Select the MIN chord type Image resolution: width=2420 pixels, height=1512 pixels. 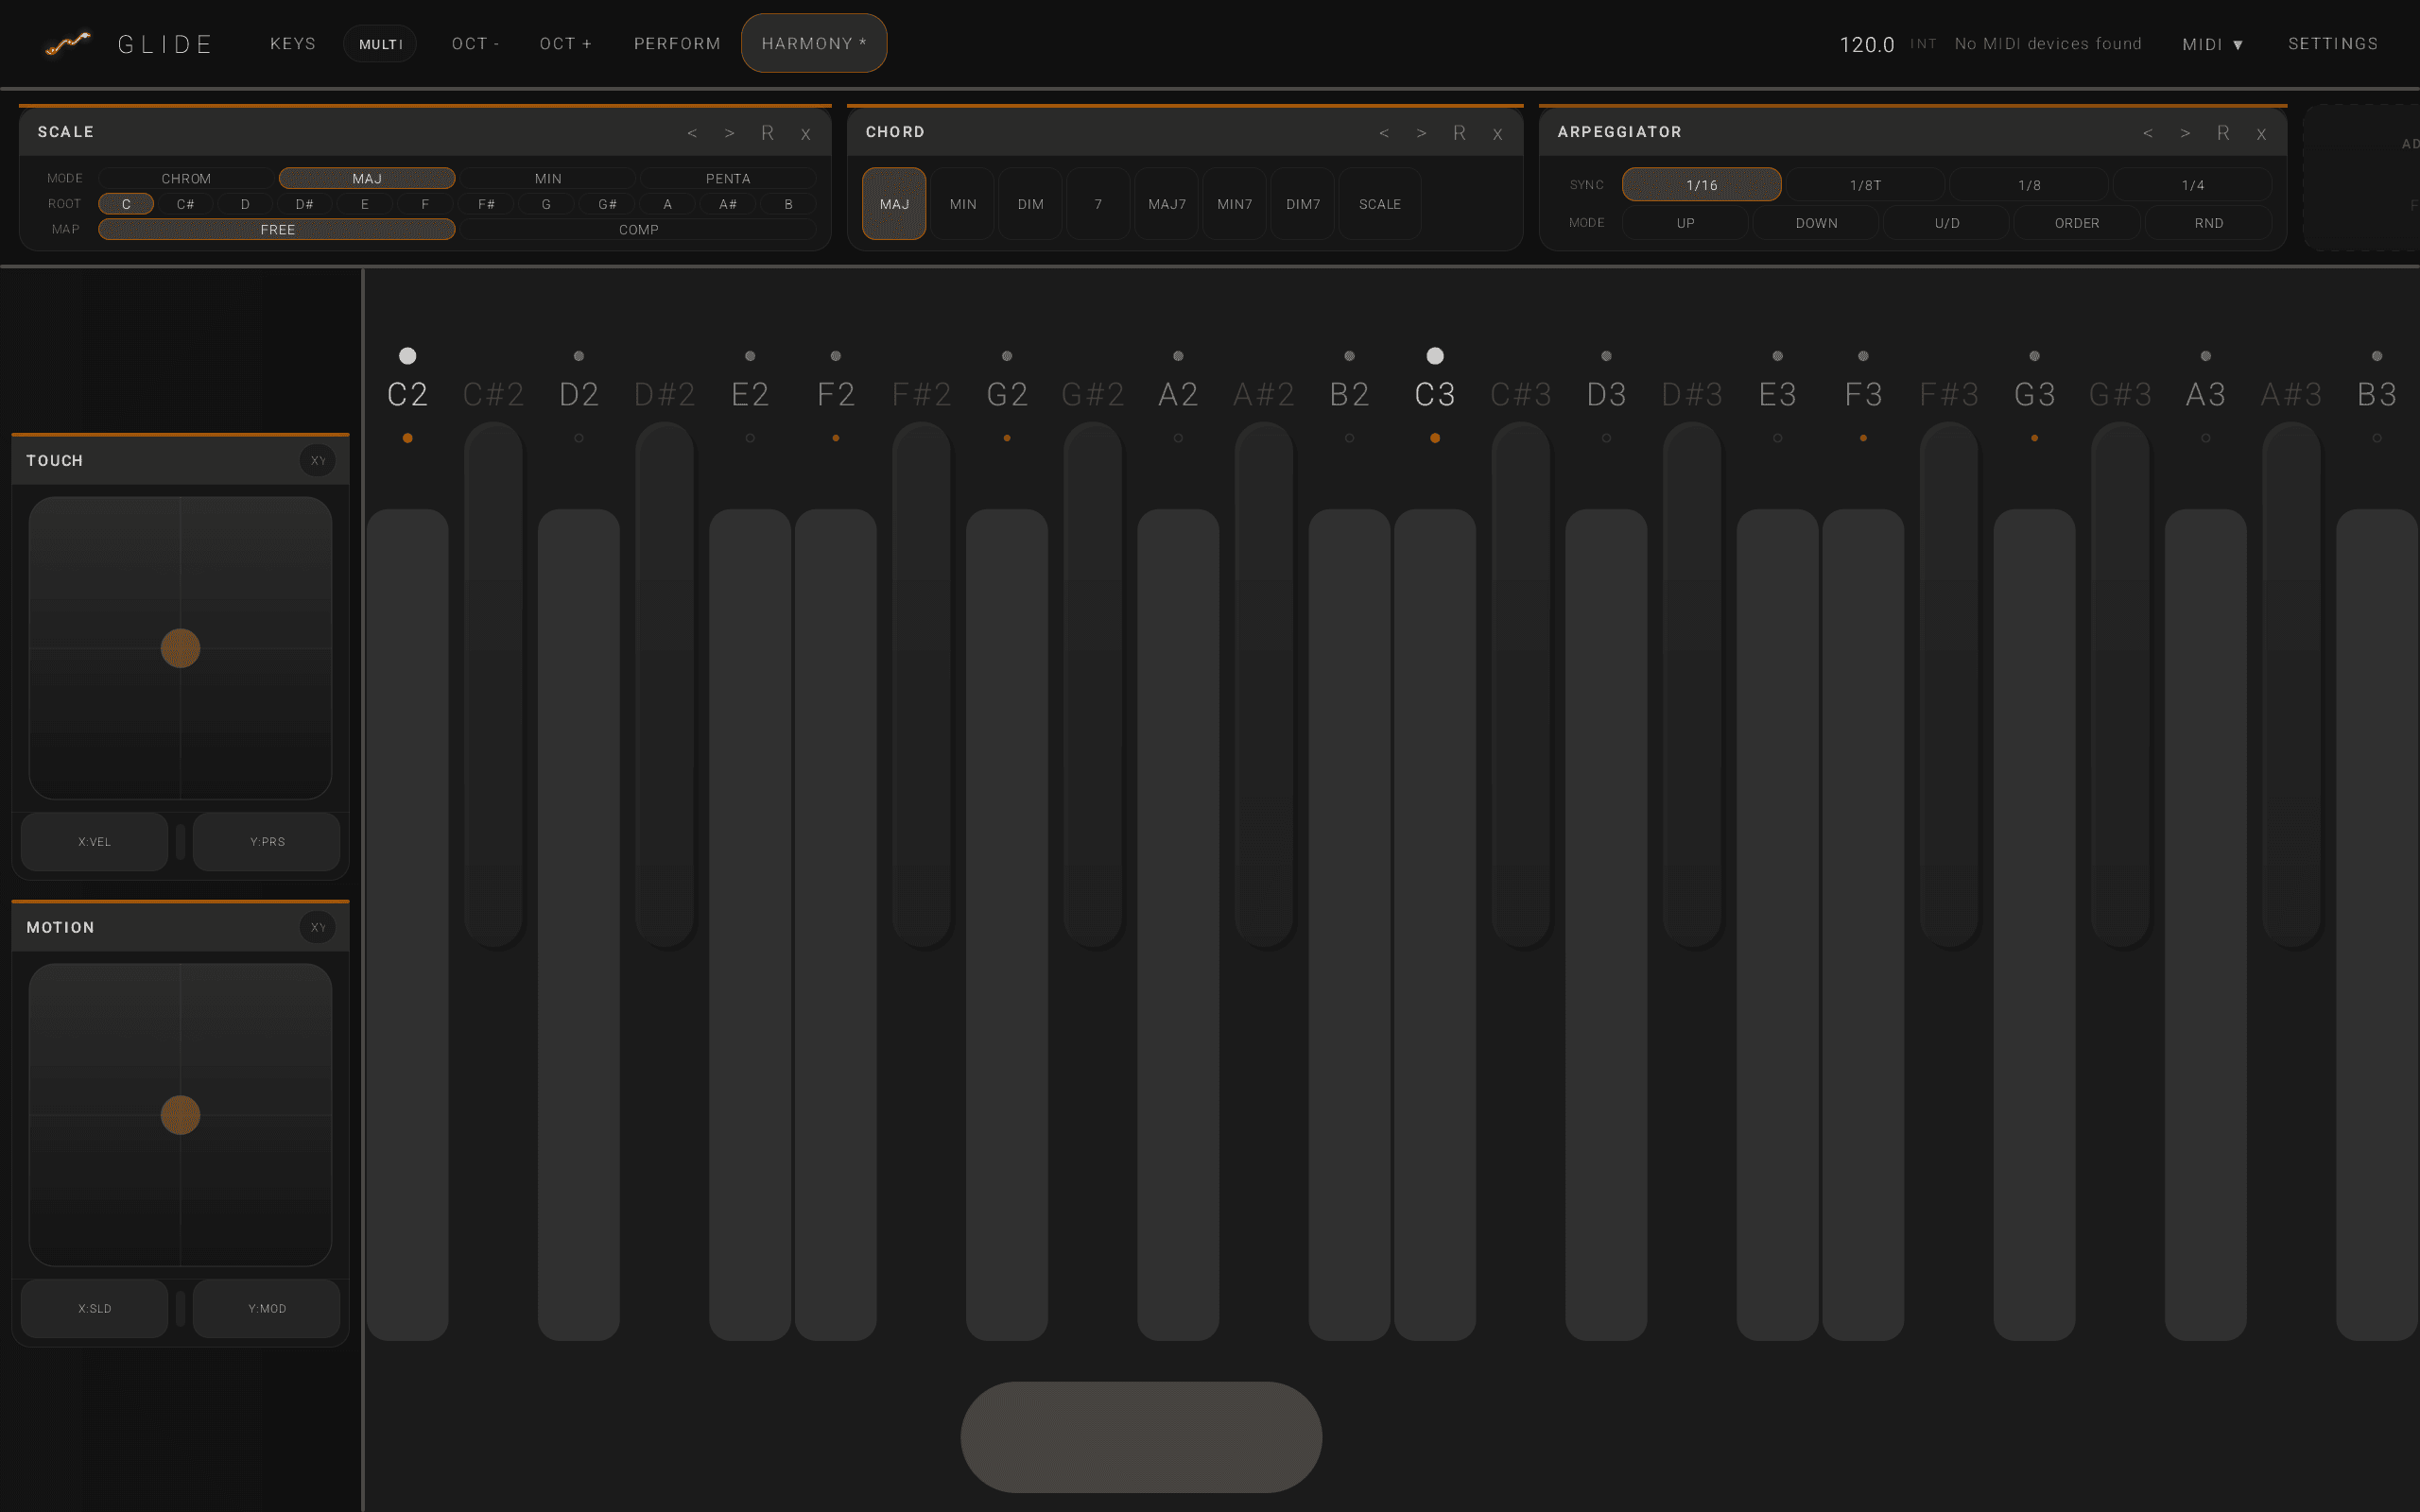point(963,204)
